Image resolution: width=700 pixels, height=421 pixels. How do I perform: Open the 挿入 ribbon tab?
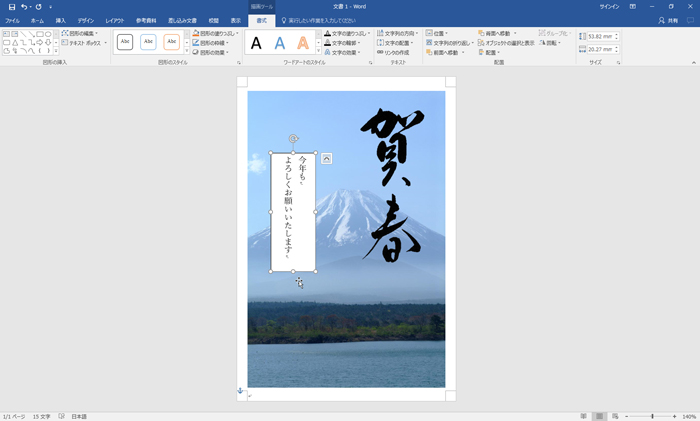point(61,20)
